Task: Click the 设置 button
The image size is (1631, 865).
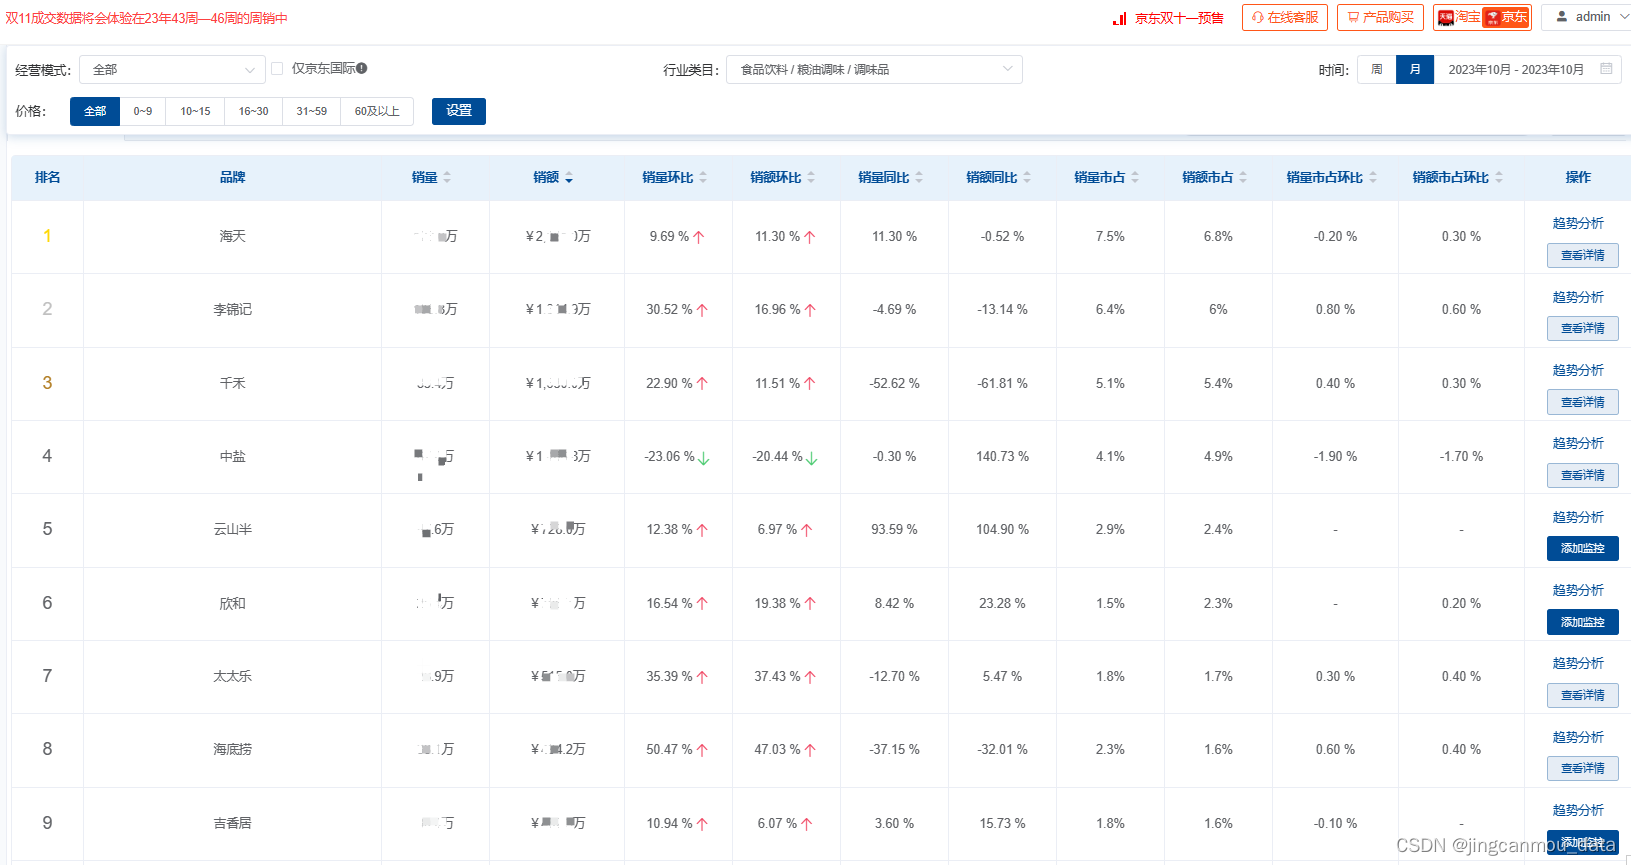Action: (x=459, y=111)
